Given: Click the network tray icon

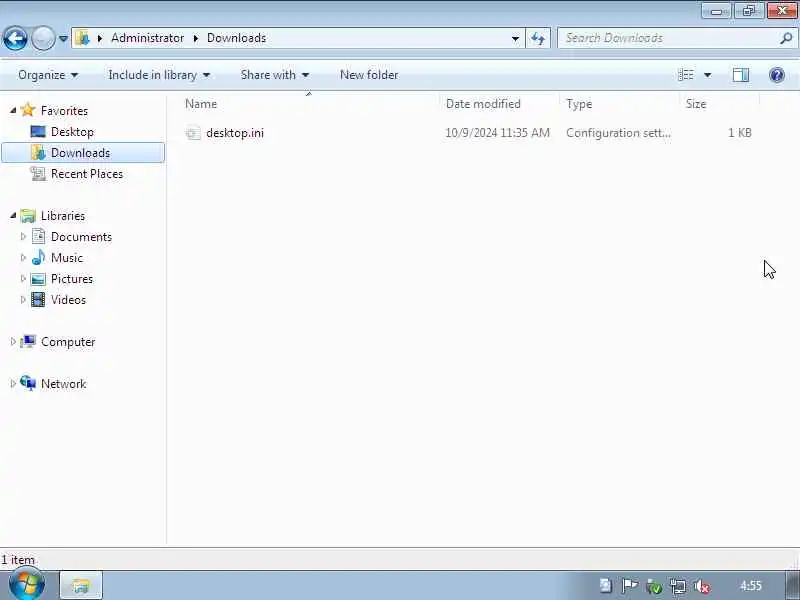Looking at the screenshot, I should tap(678, 586).
